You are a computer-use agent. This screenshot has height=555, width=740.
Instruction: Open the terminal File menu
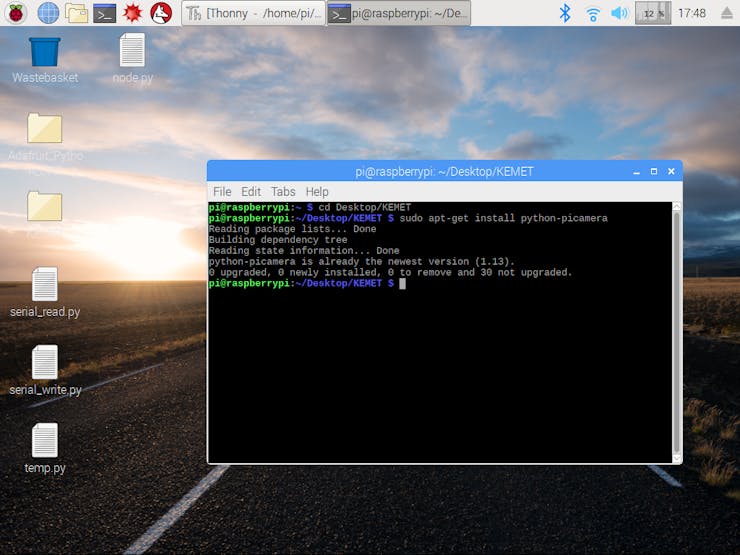(x=222, y=192)
